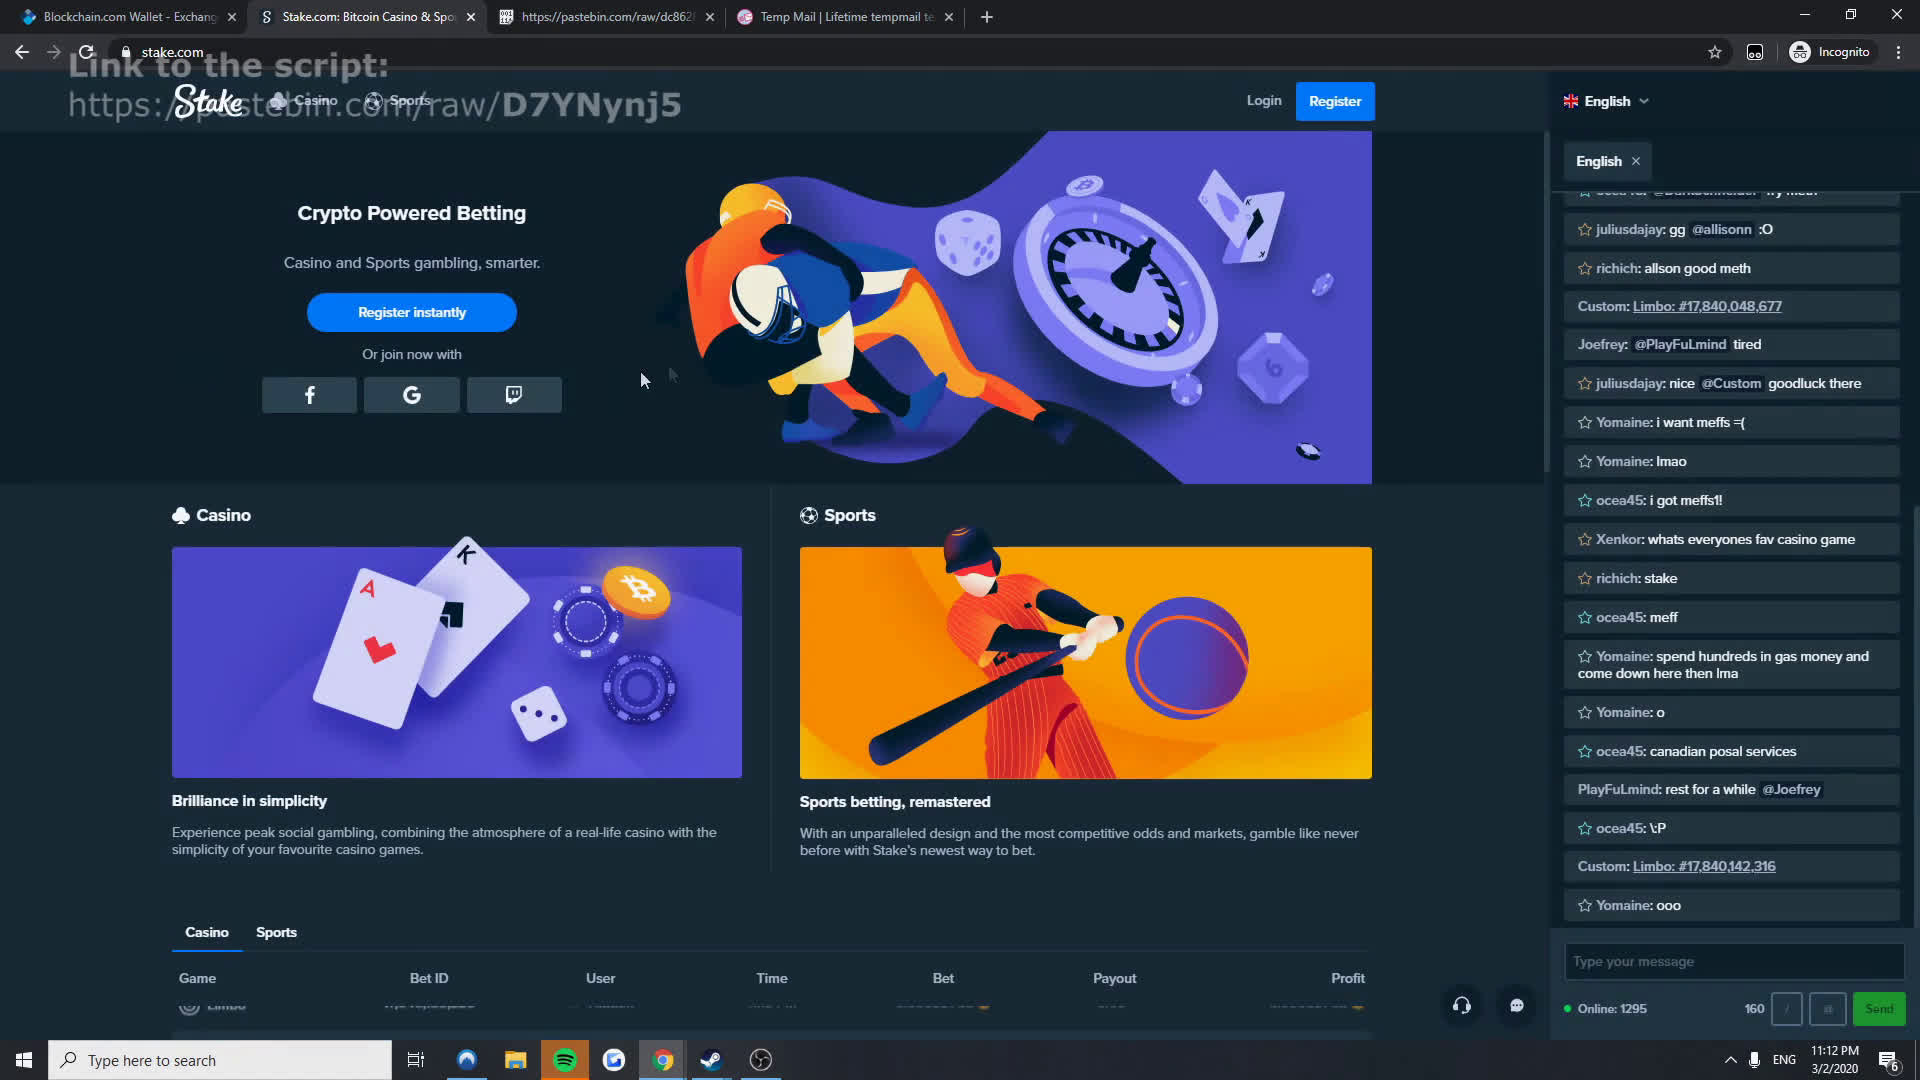Join using the Google icon button

(411, 395)
